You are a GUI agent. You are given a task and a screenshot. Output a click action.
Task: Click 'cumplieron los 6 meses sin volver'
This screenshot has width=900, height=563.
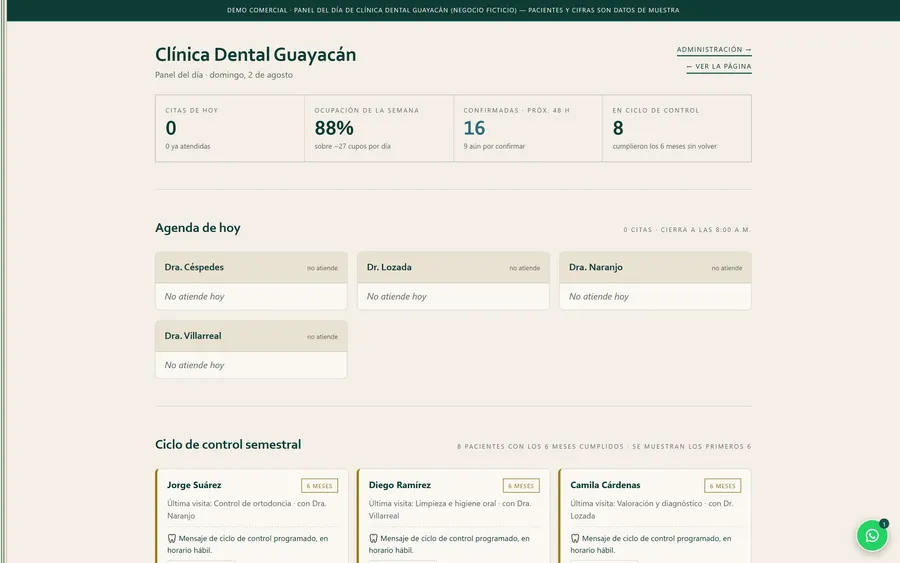pos(665,146)
